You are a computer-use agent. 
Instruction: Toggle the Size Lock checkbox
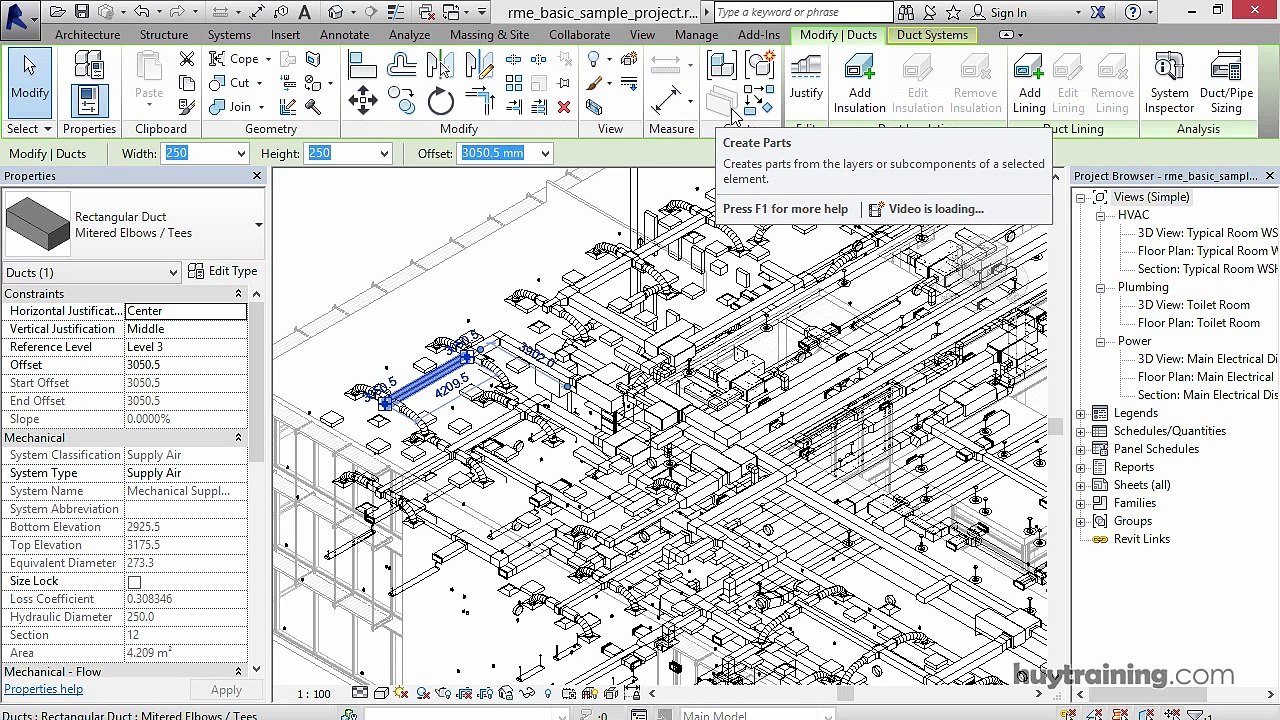click(134, 582)
